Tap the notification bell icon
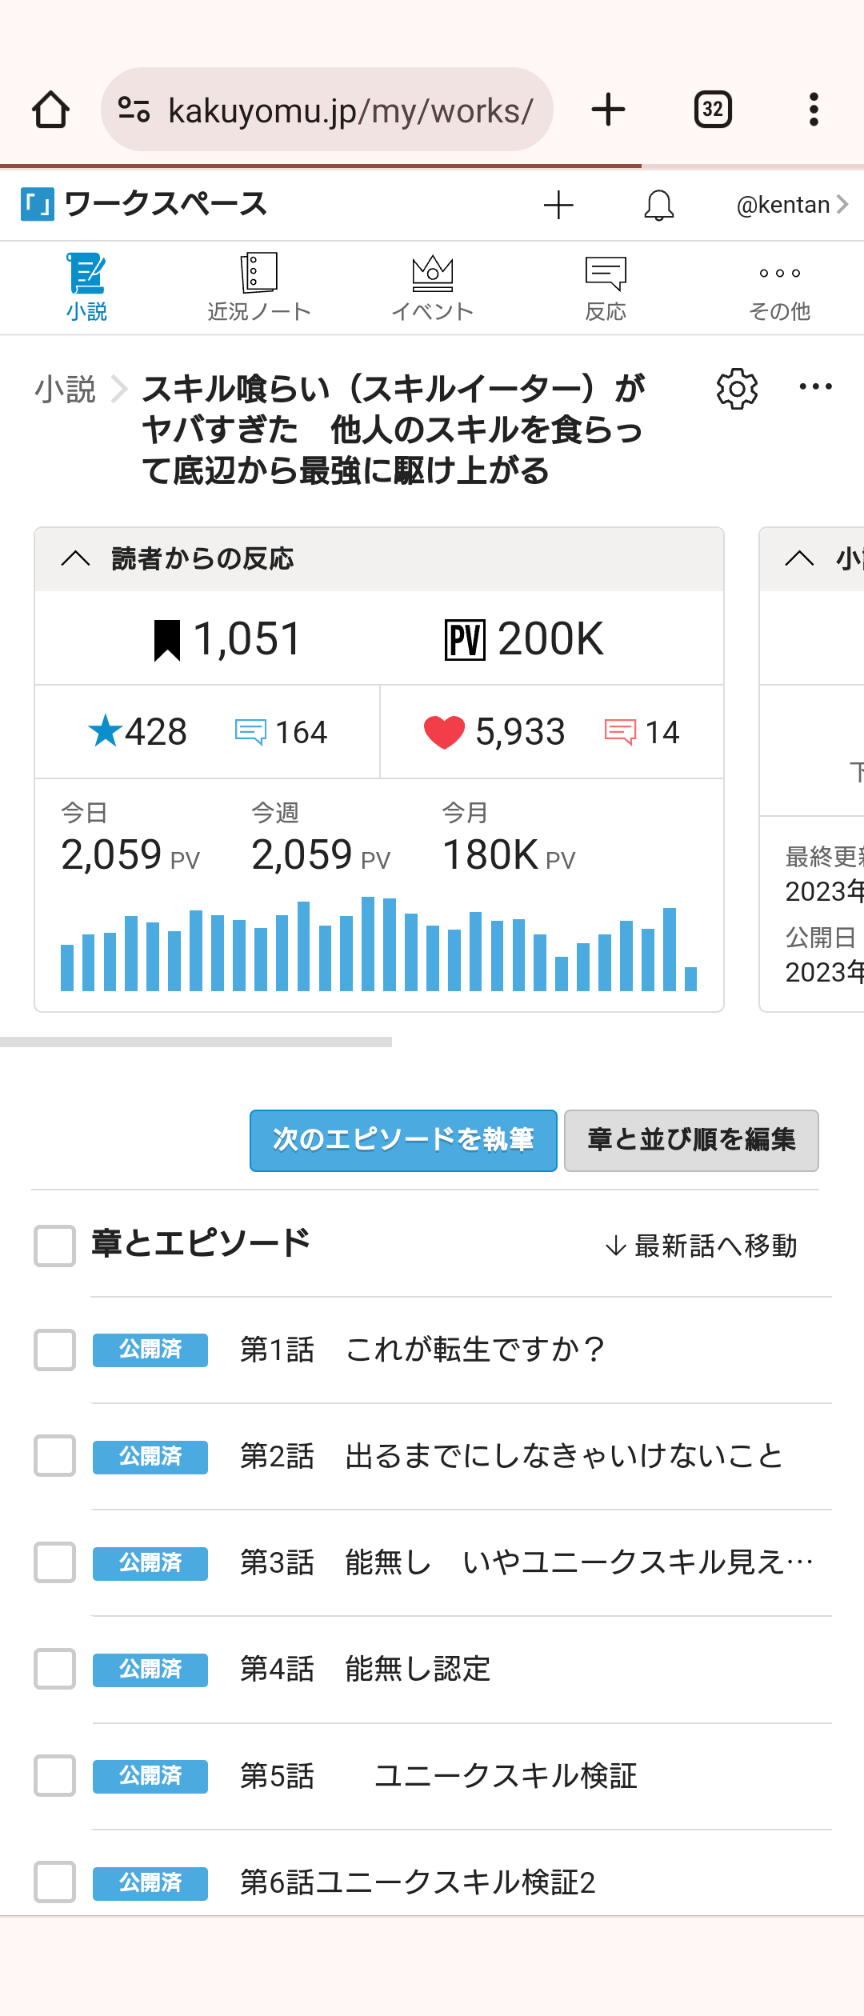864x2016 pixels. [658, 205]
